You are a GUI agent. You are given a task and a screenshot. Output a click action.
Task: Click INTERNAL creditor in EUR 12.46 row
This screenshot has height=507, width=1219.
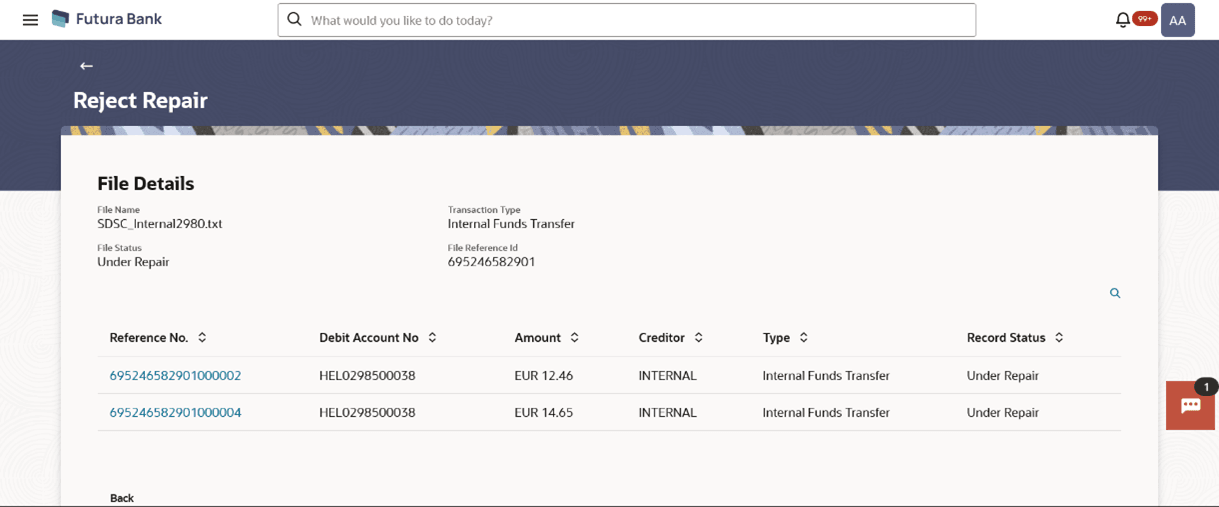coord(668,376)
